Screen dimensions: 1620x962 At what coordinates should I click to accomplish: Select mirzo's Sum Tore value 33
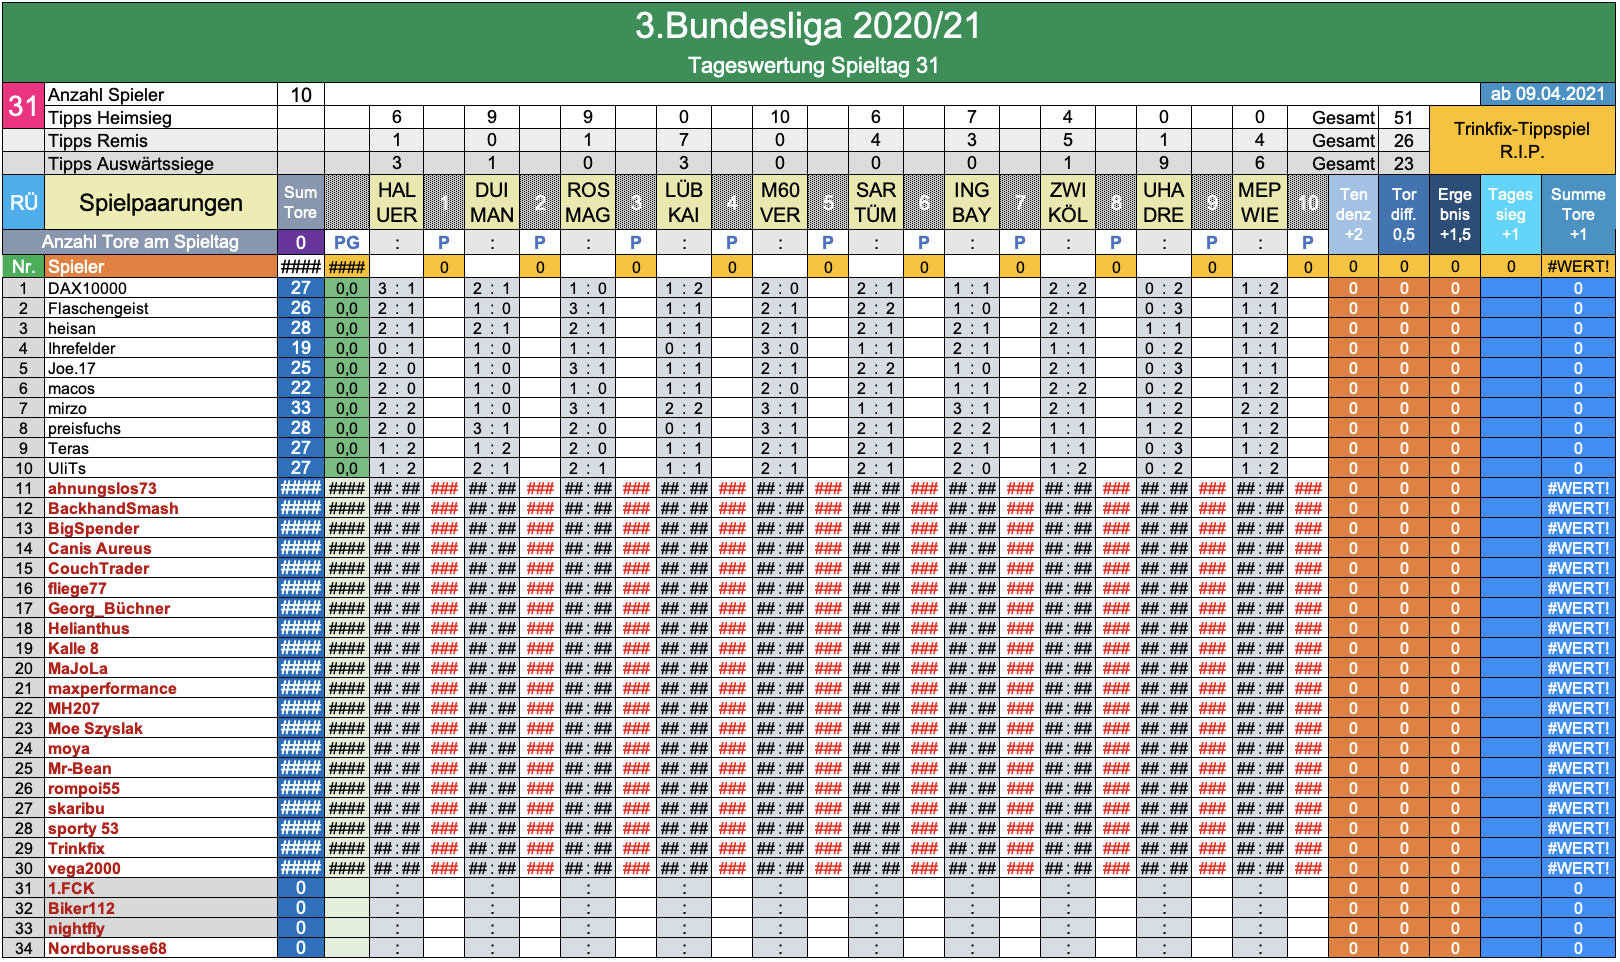point(300,408)
